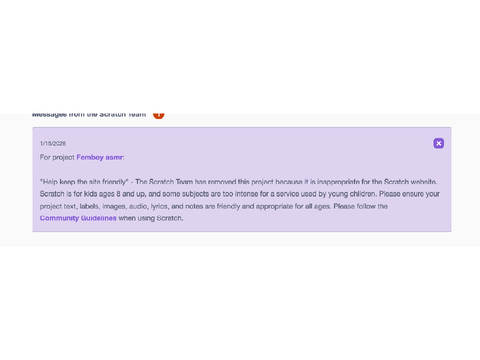Click the orange unread message count badge

[x=159, y=115]
